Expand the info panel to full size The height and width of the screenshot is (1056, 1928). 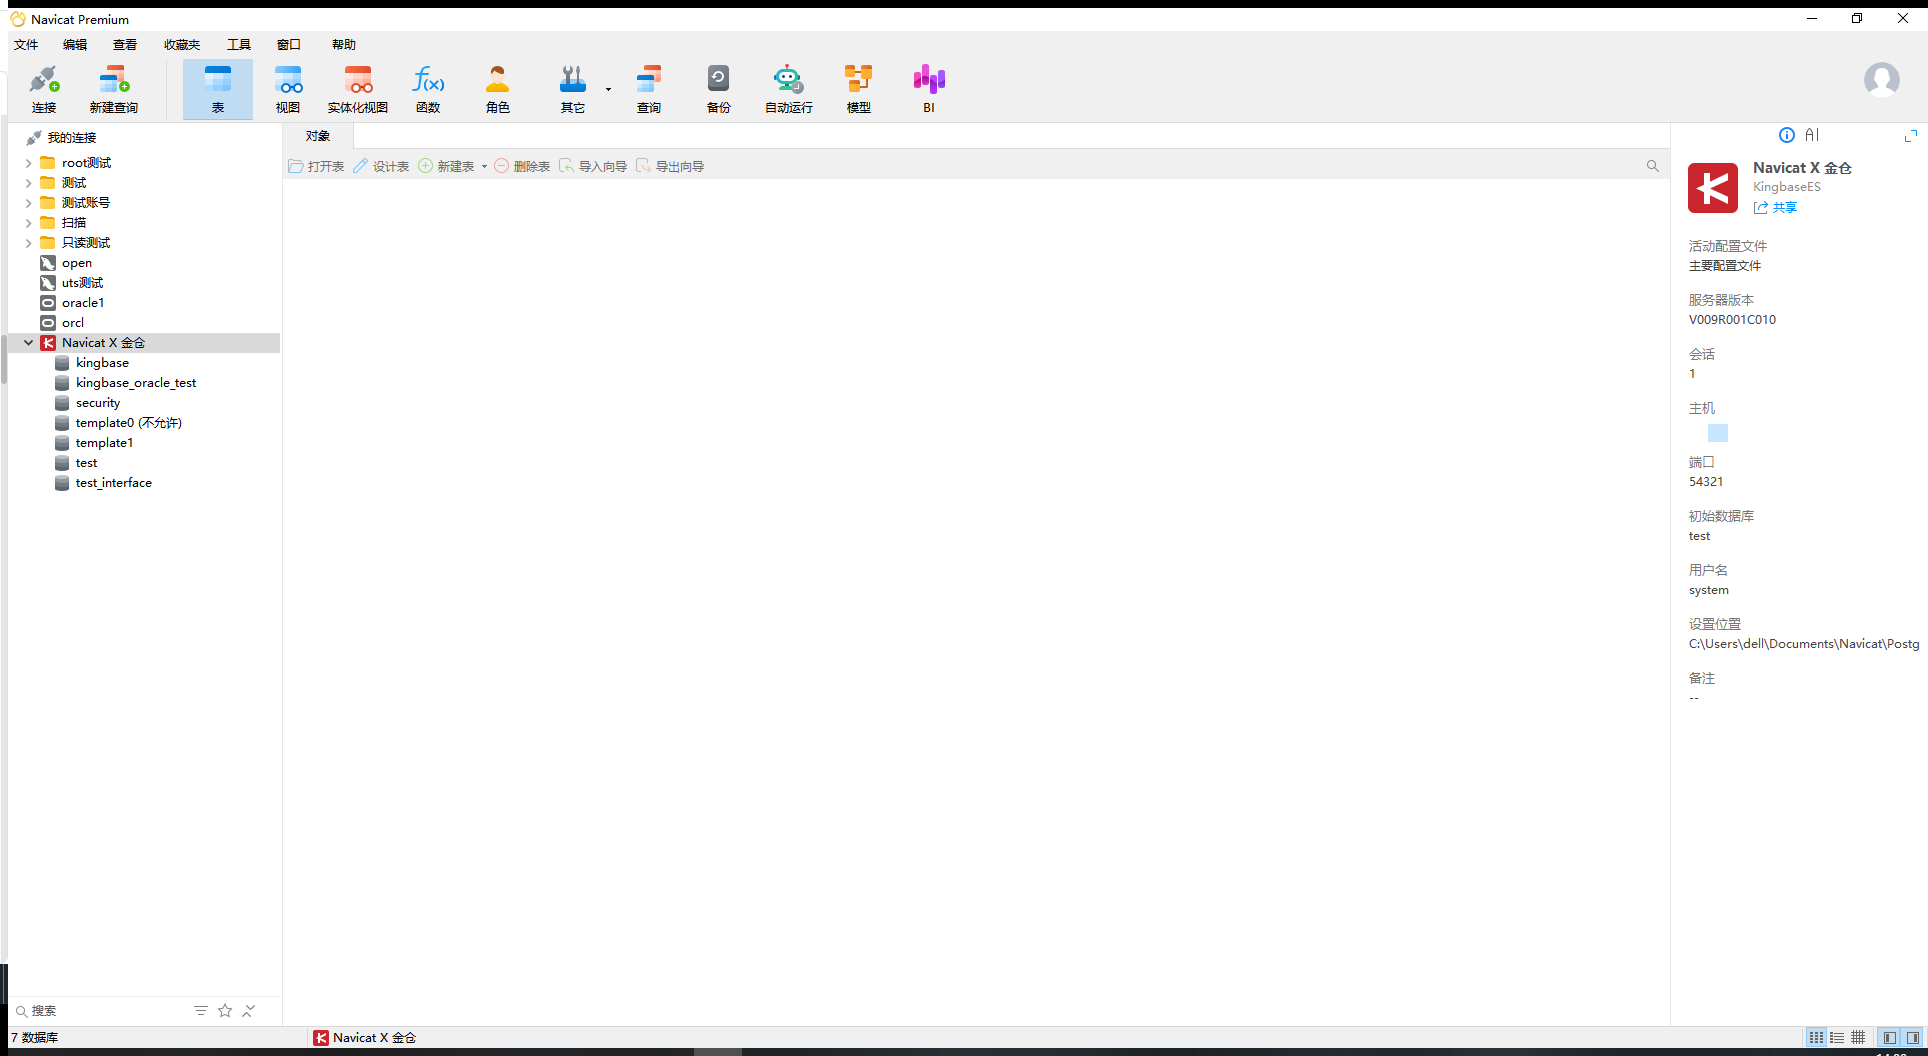[1911, 135]
